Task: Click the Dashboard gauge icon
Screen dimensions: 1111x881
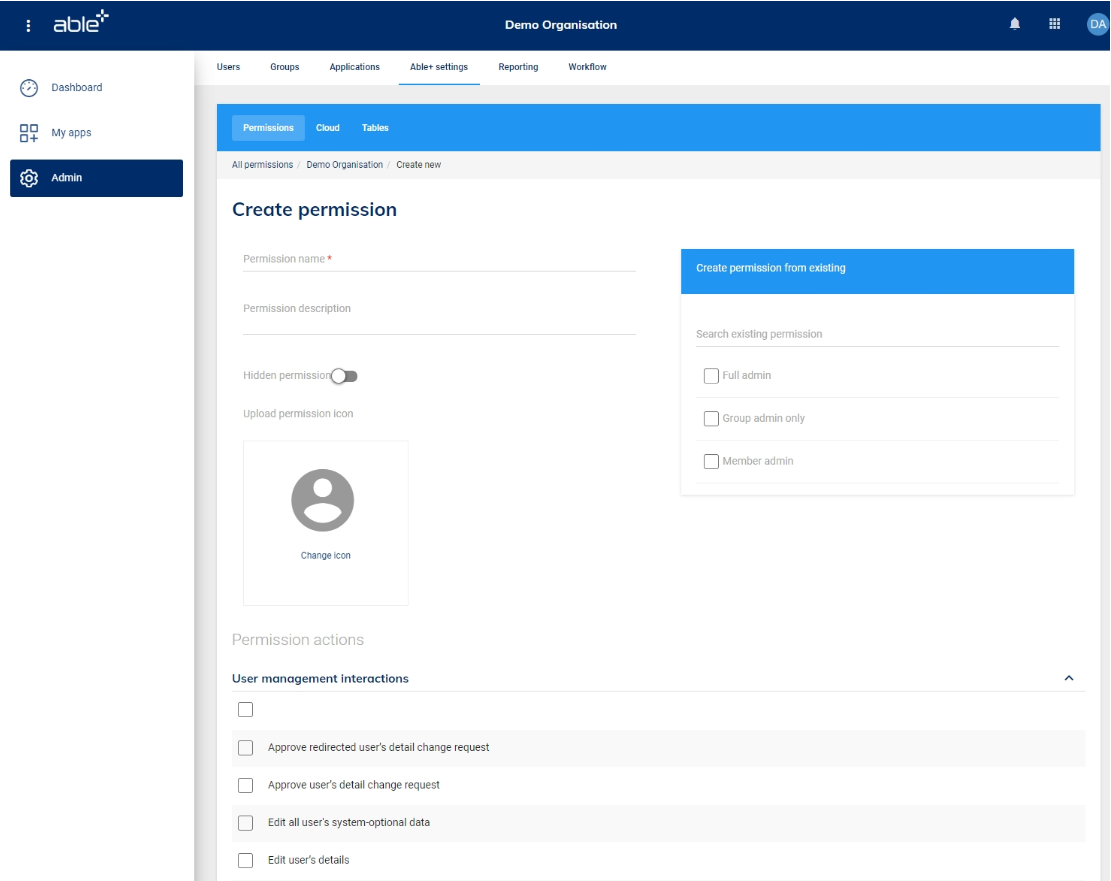Action: 29,88
